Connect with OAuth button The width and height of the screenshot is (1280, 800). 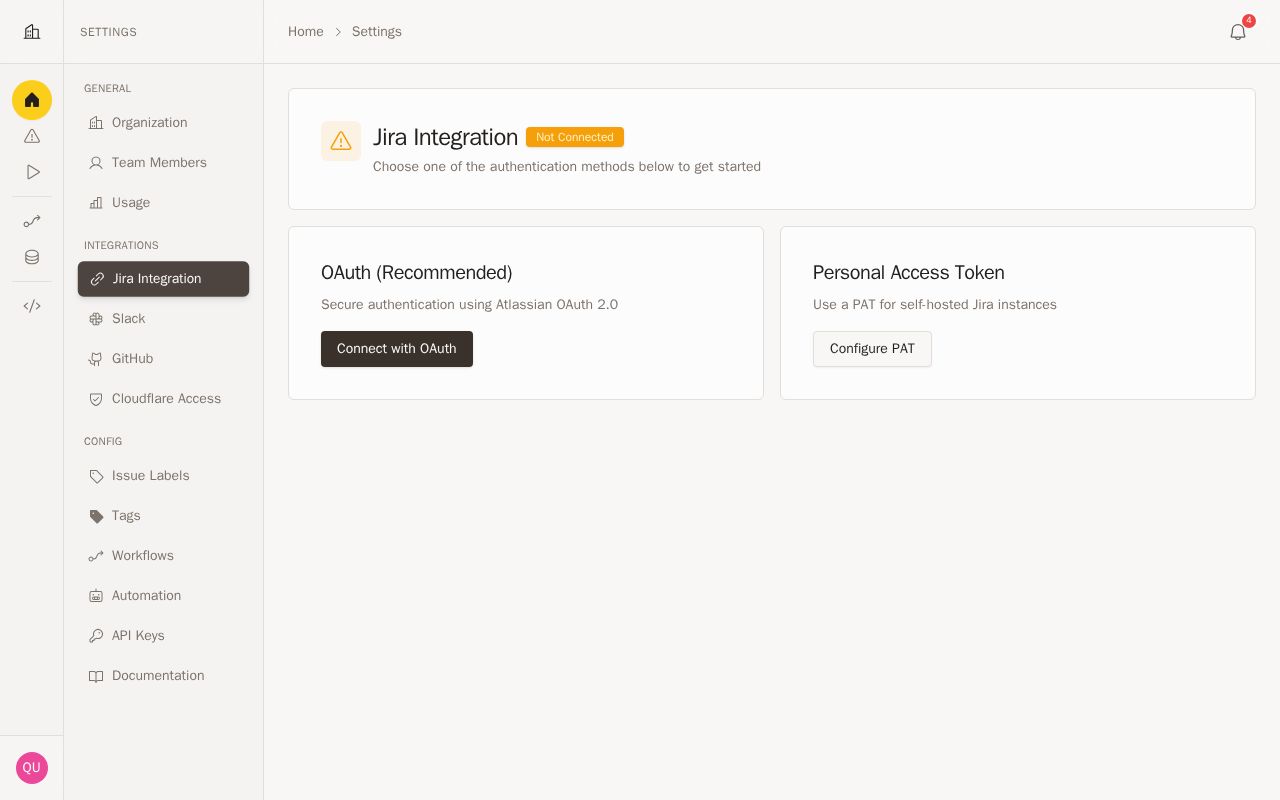click(x=397, y=349)
